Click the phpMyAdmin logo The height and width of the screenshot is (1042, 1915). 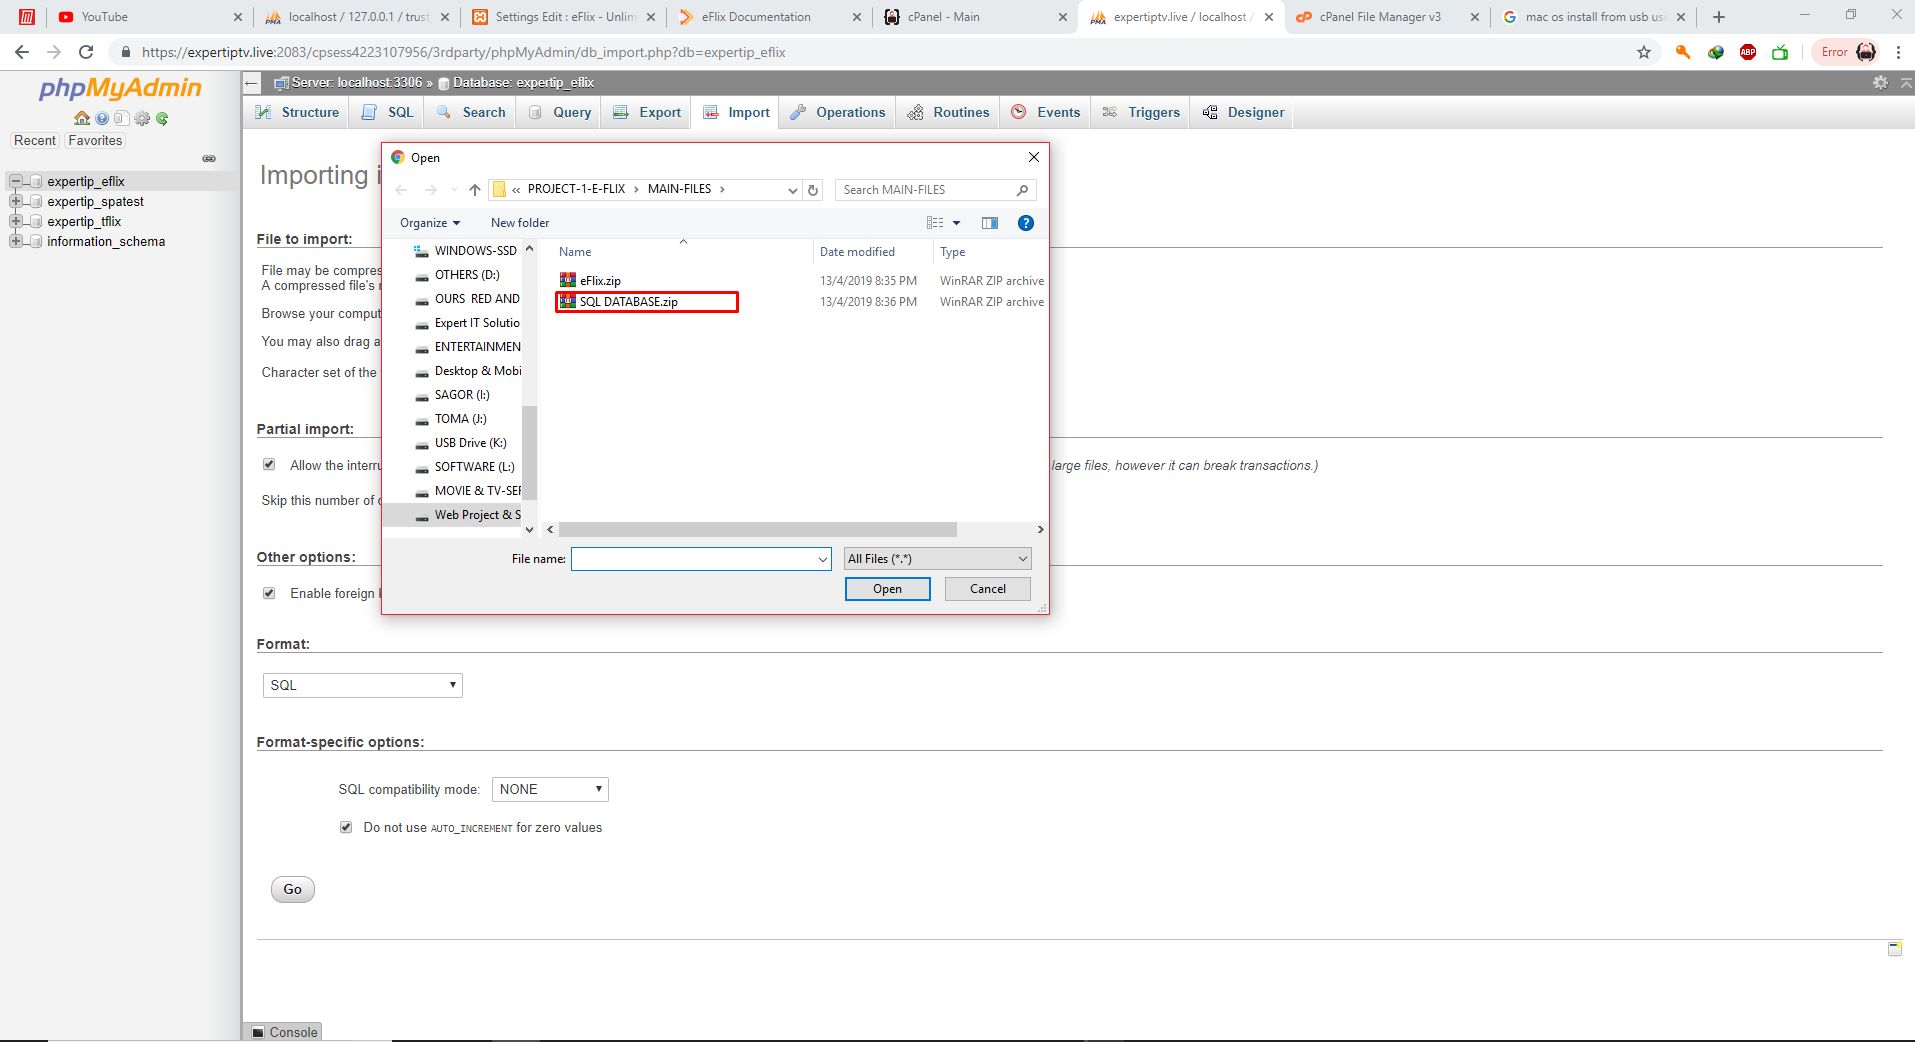tap(120, 88)
